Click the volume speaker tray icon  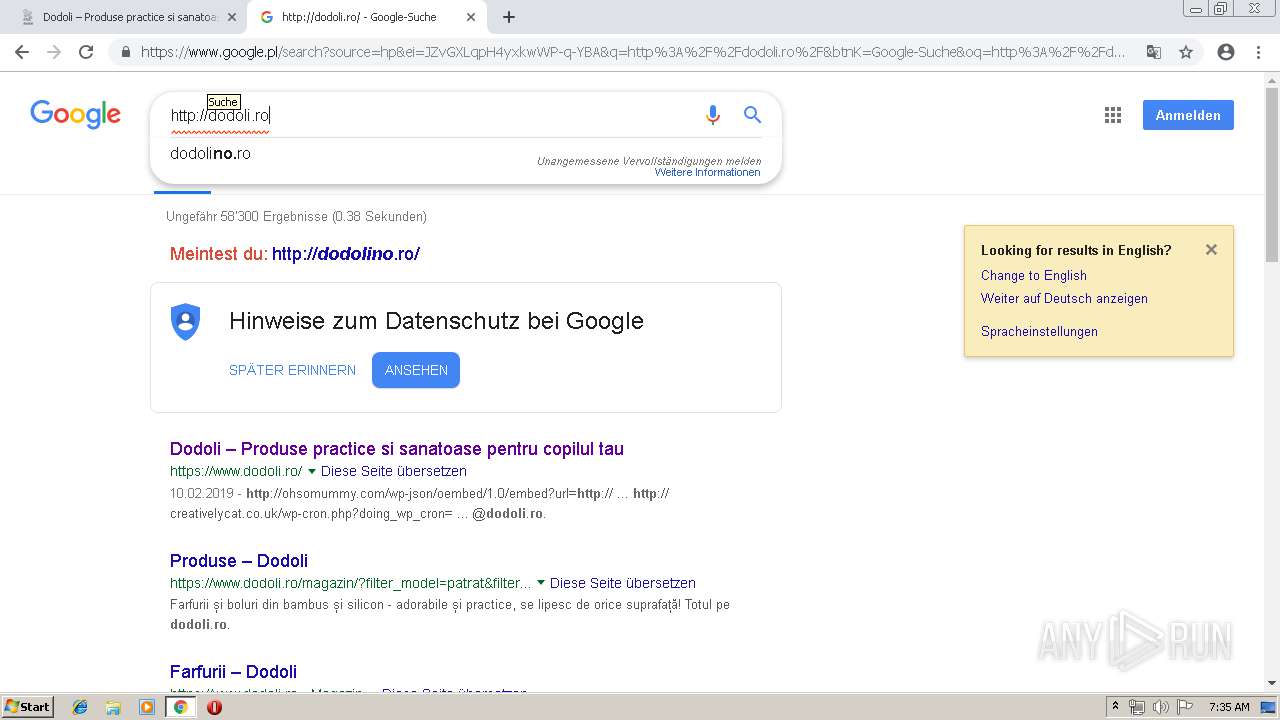(x=1161, y=707)
